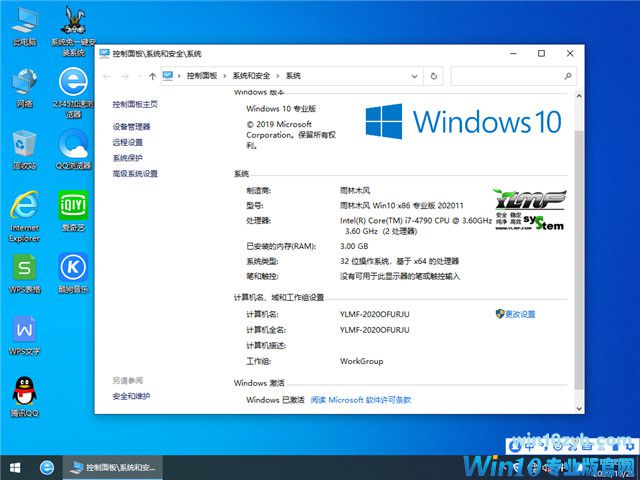This screenshot has height=480, width=640.
Task: Click the vertical scrollbar thumb
Action: (x=579, y=260)
